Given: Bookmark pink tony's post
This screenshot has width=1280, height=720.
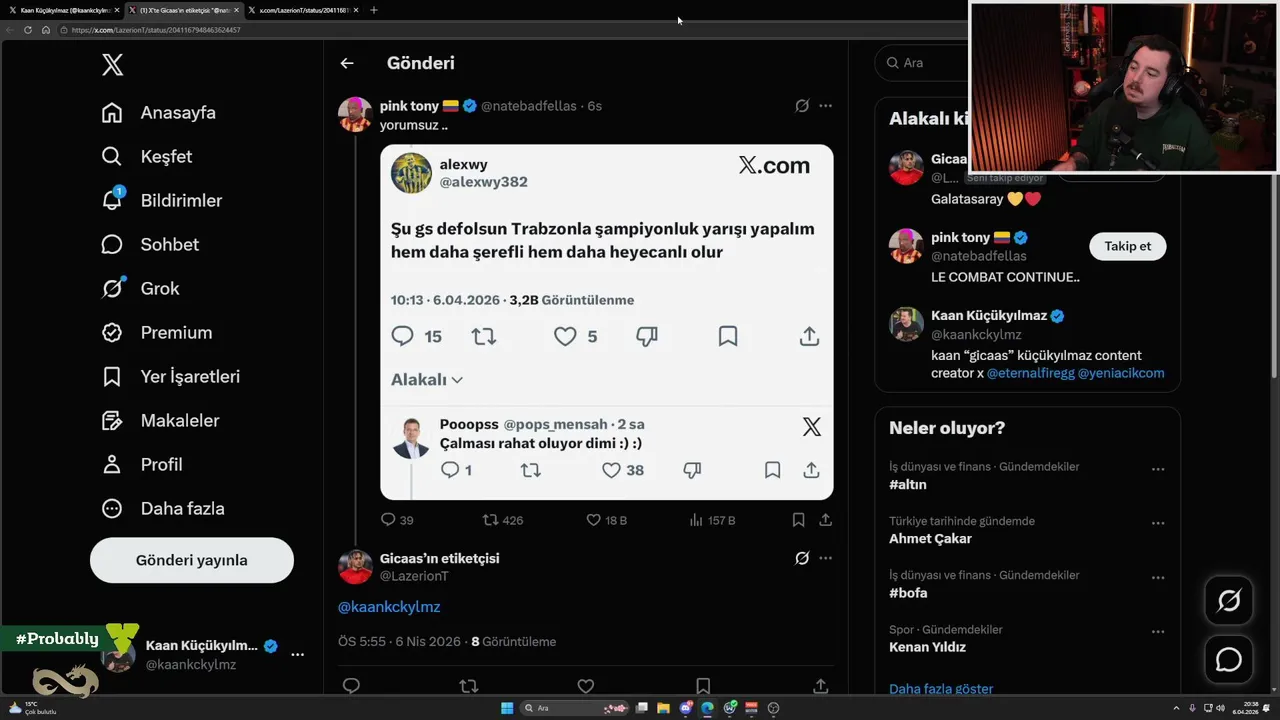Looking at the screenshot, I should pyautogui.click(x=798, y=520).
